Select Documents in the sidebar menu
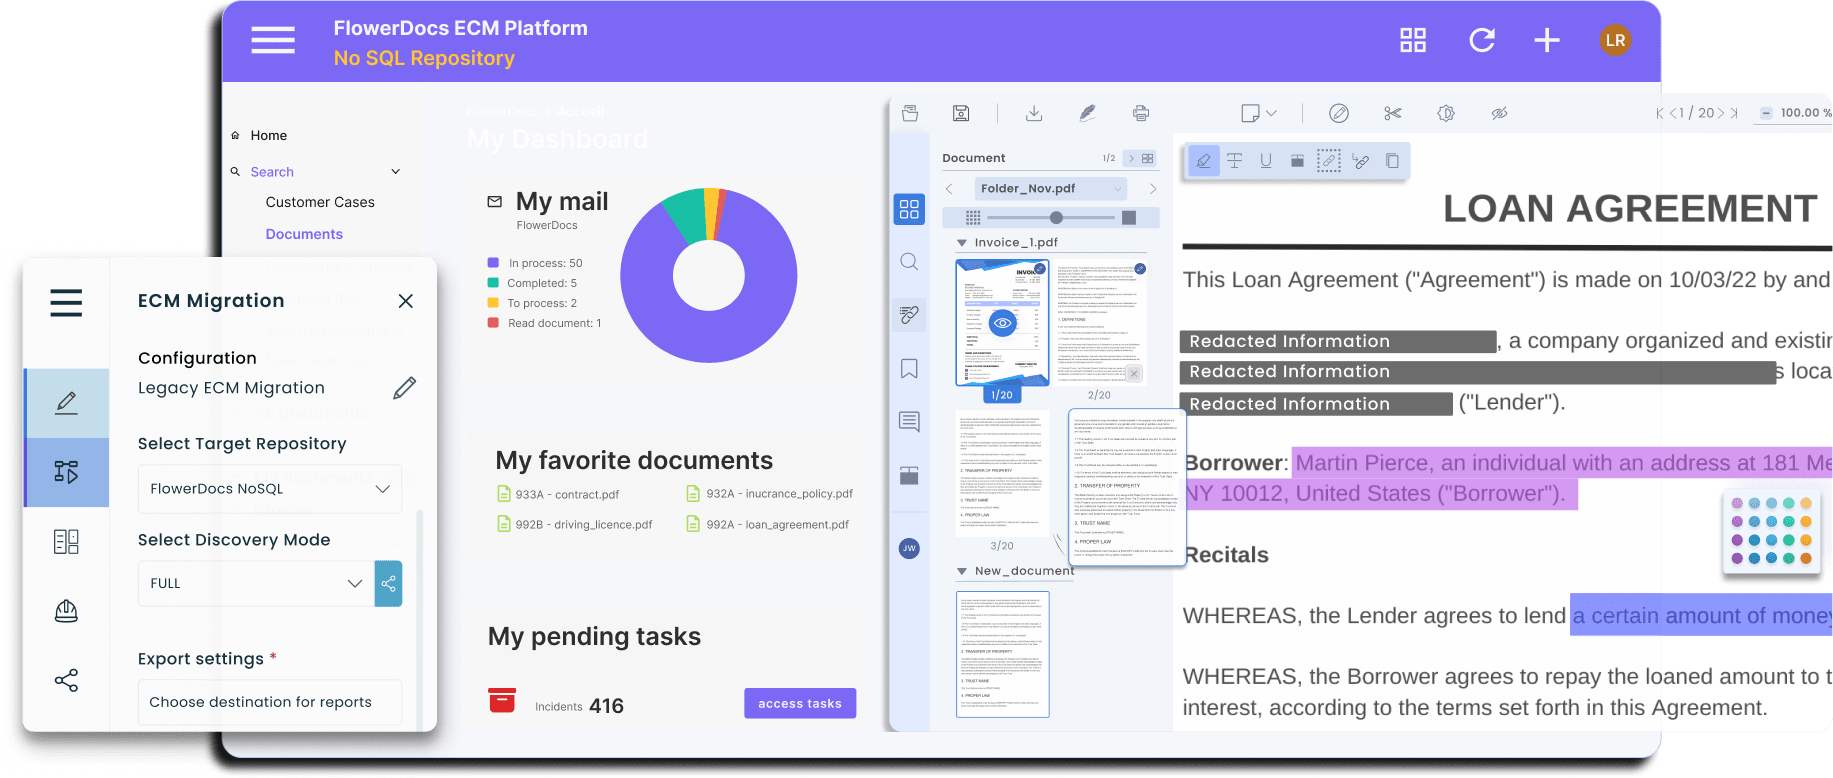 coord(304,234)
